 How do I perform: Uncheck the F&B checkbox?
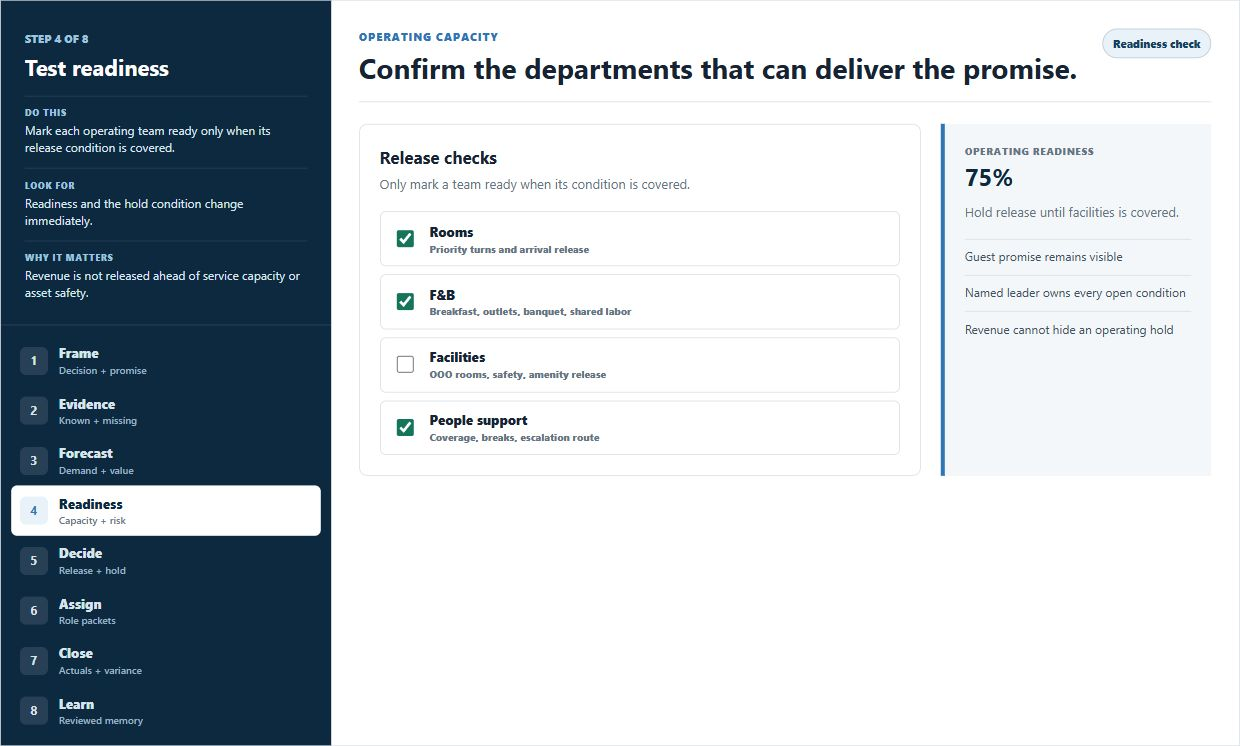coord(405,301)
